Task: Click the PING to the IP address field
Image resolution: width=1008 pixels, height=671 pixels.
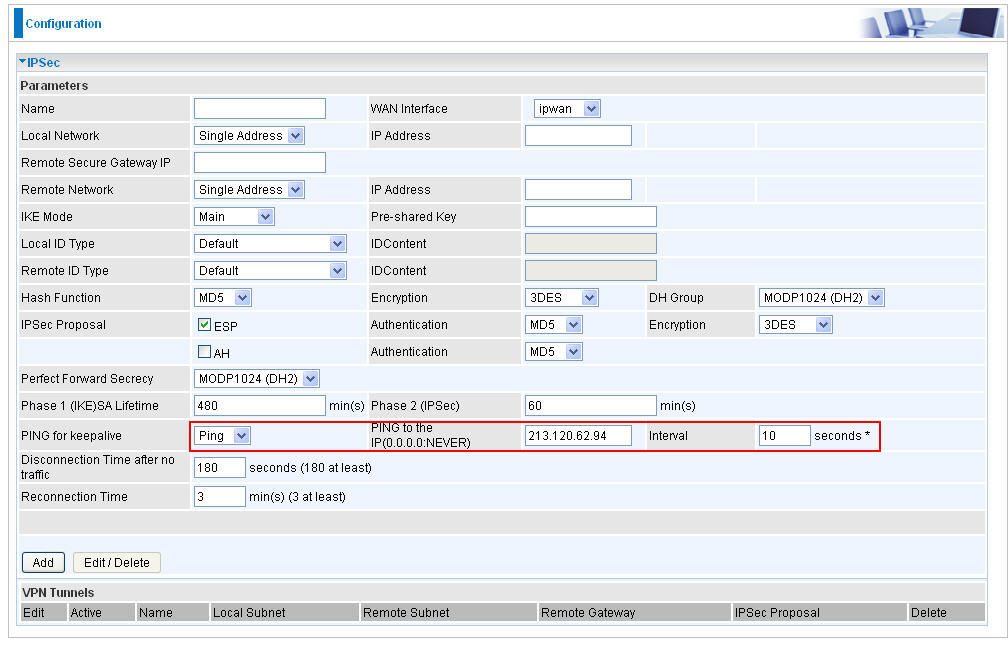Action: [x=578, y=436]
